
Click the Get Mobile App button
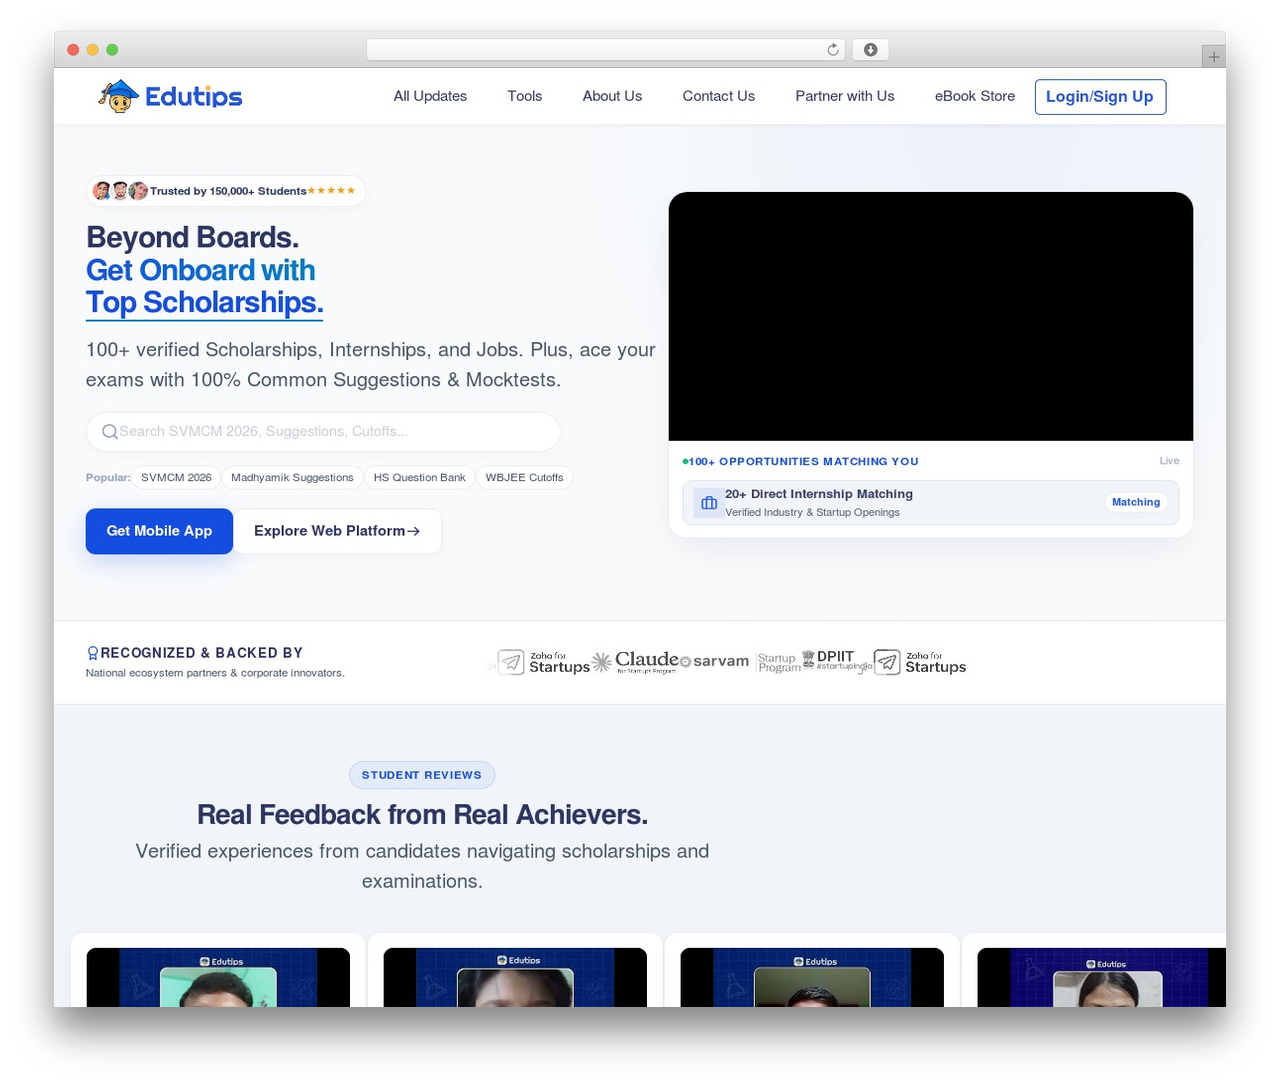click(159, 531)
